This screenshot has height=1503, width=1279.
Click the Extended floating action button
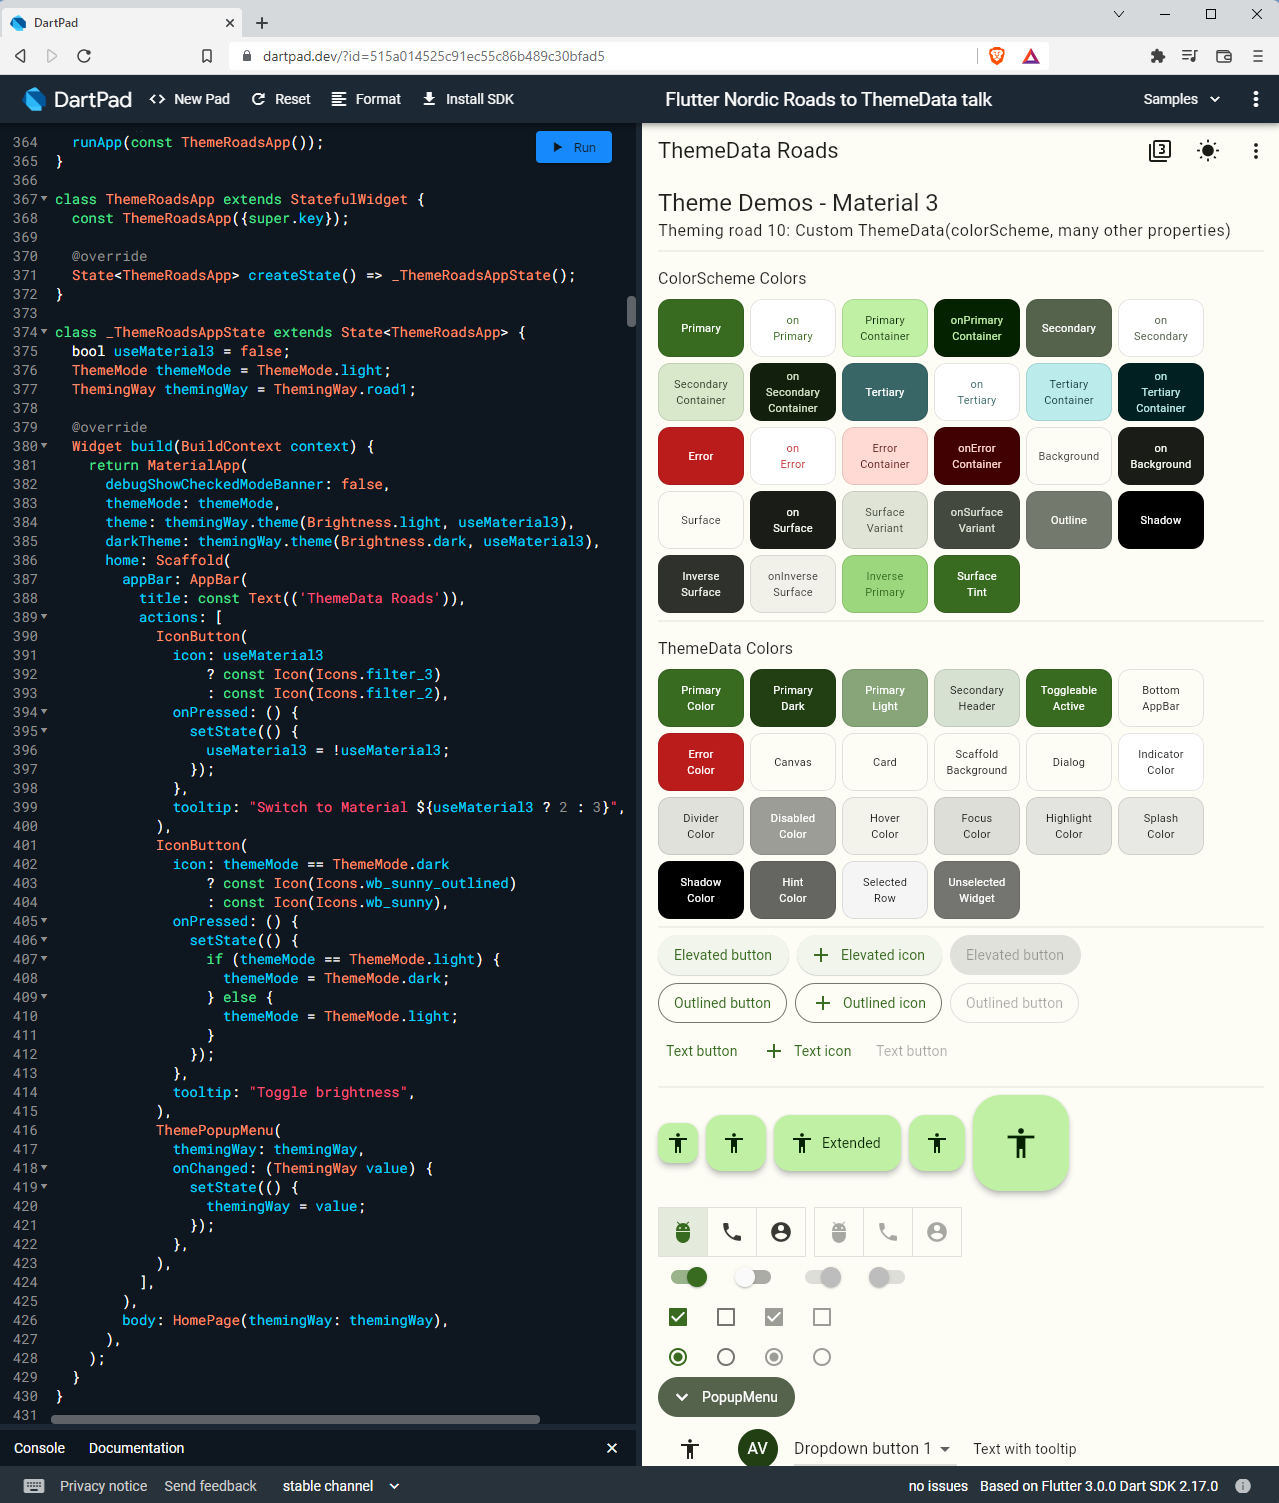pyautogui.click(x=837, y=1143)
